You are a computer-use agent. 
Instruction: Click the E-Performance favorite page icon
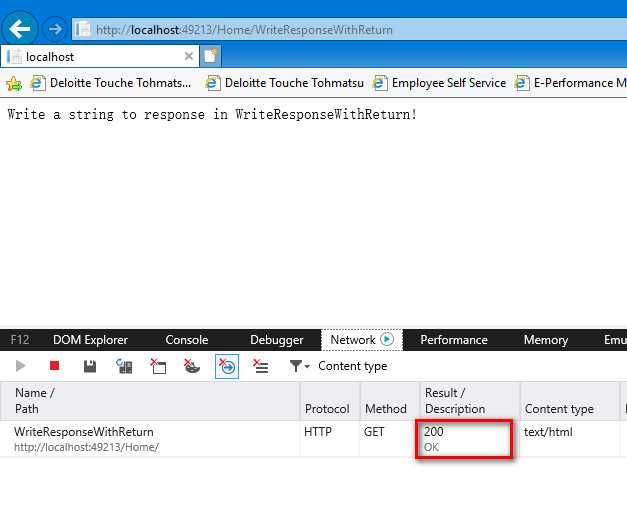point(522,83)
